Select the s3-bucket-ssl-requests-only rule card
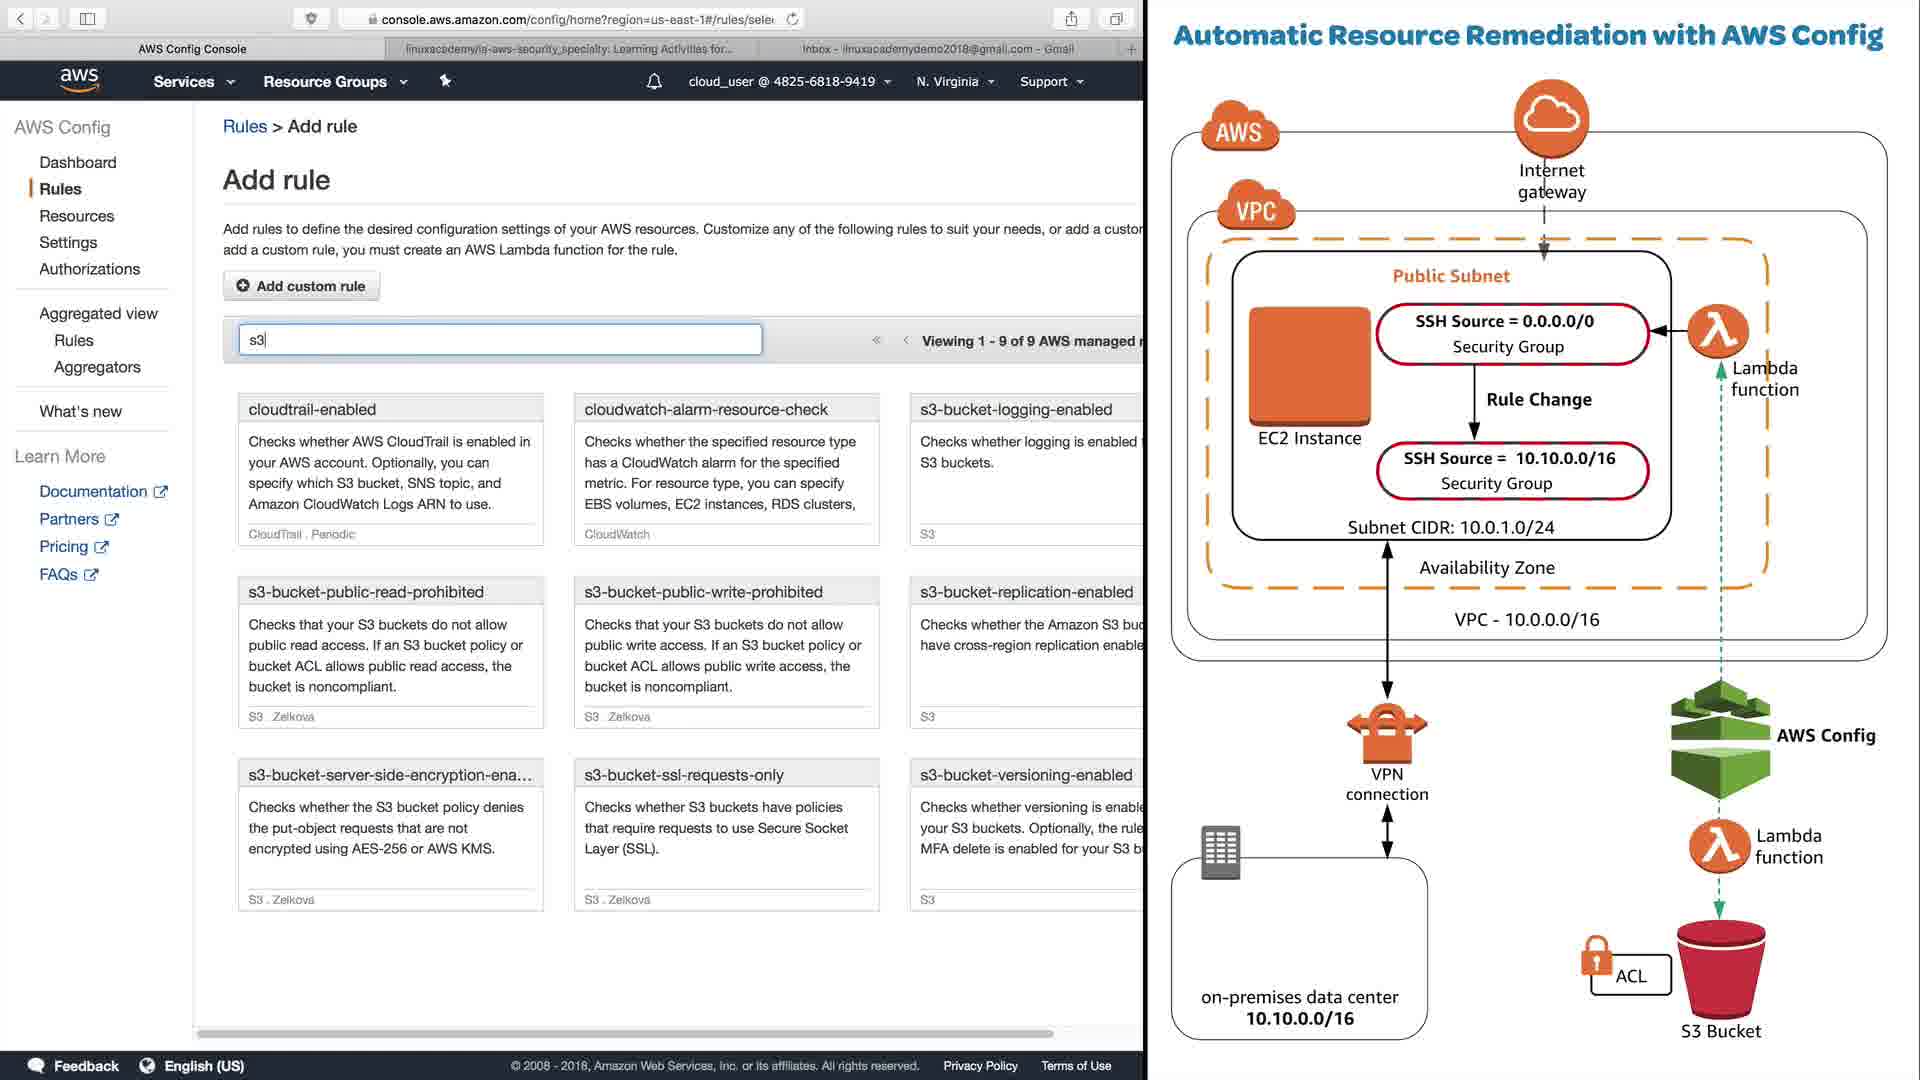Viewport: 1920px width, 1080px height. pos(726,834)
